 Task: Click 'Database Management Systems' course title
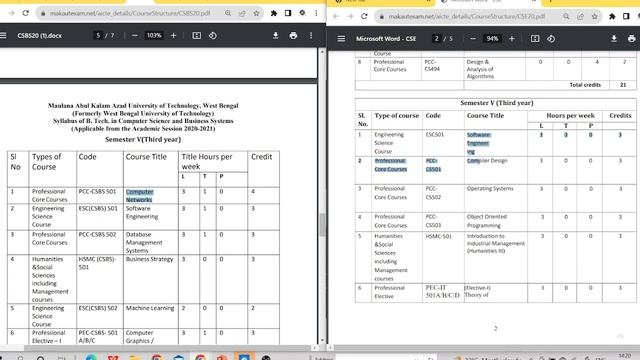[144, 242]
